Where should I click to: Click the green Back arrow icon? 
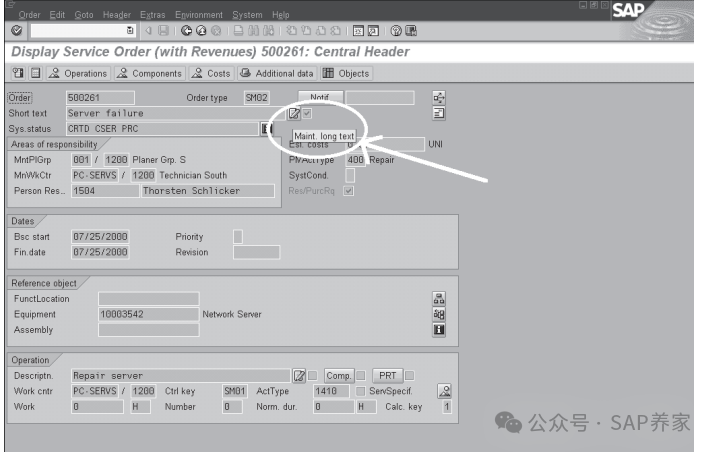186,30
